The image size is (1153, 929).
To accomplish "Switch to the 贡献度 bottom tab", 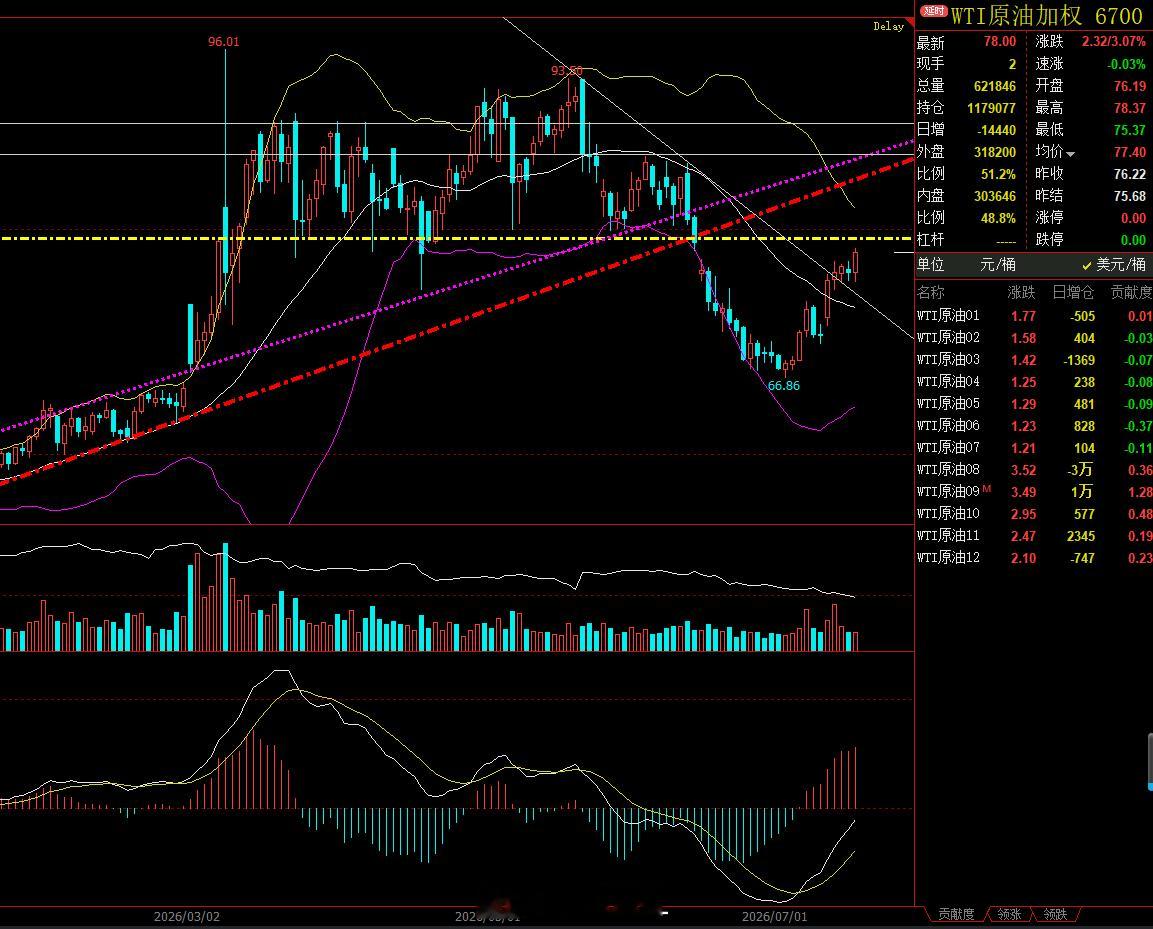I will point(955,914).
